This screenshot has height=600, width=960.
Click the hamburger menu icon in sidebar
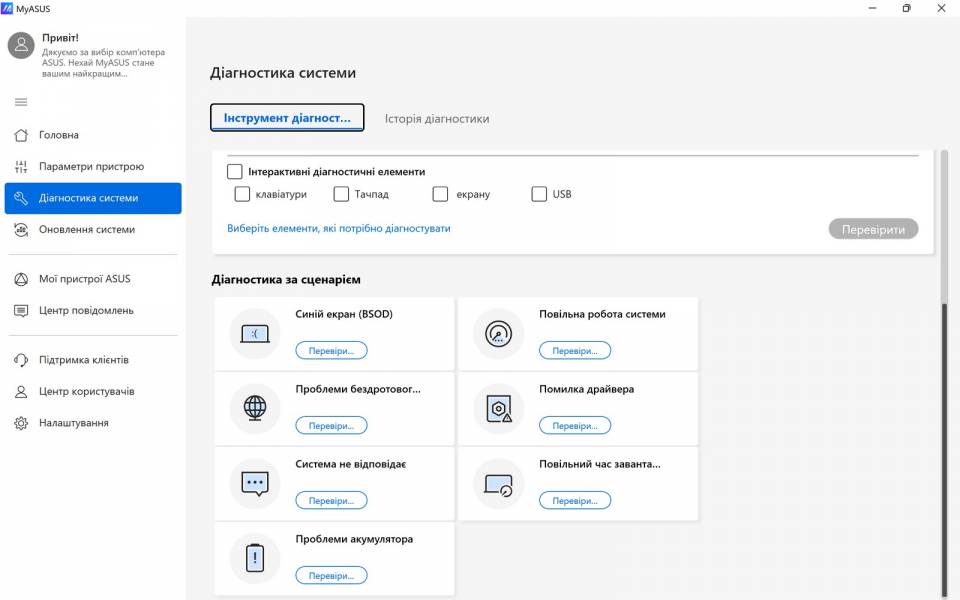point(21,102)
